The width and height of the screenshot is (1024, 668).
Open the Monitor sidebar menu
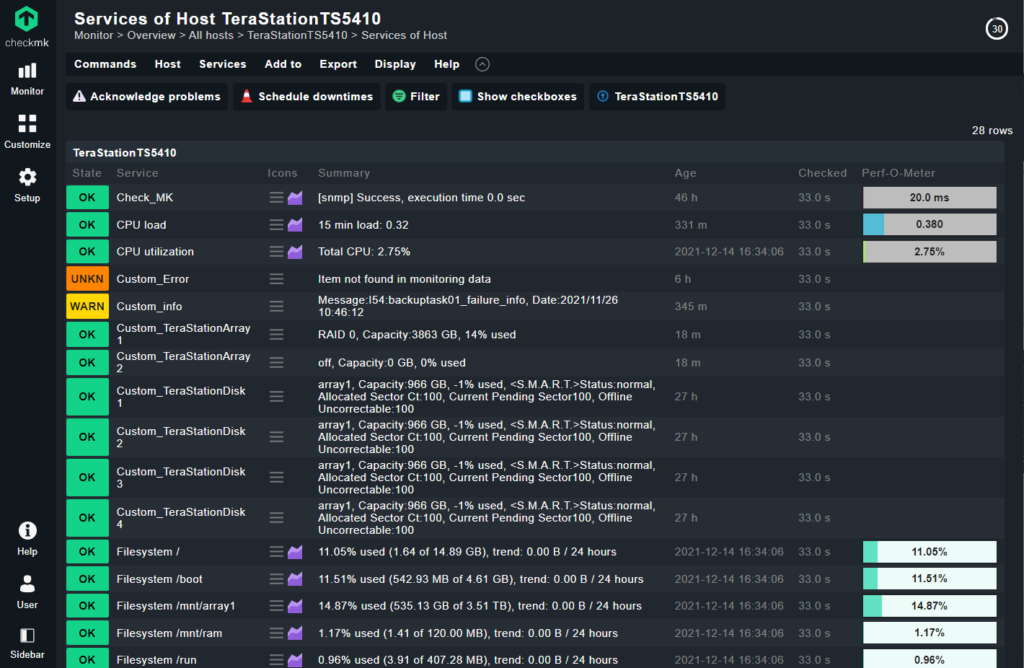coord(27,79)
